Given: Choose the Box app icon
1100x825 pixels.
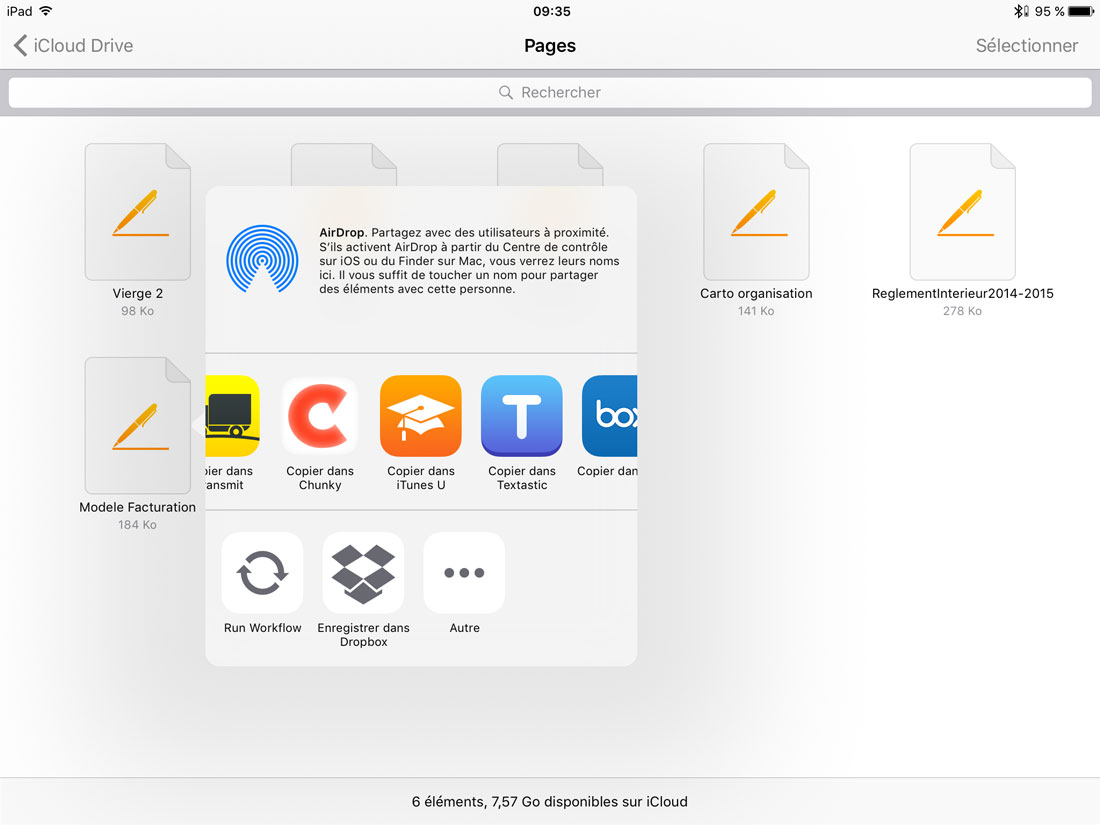Looking at the screenshot, I should [x=610, y=416].
